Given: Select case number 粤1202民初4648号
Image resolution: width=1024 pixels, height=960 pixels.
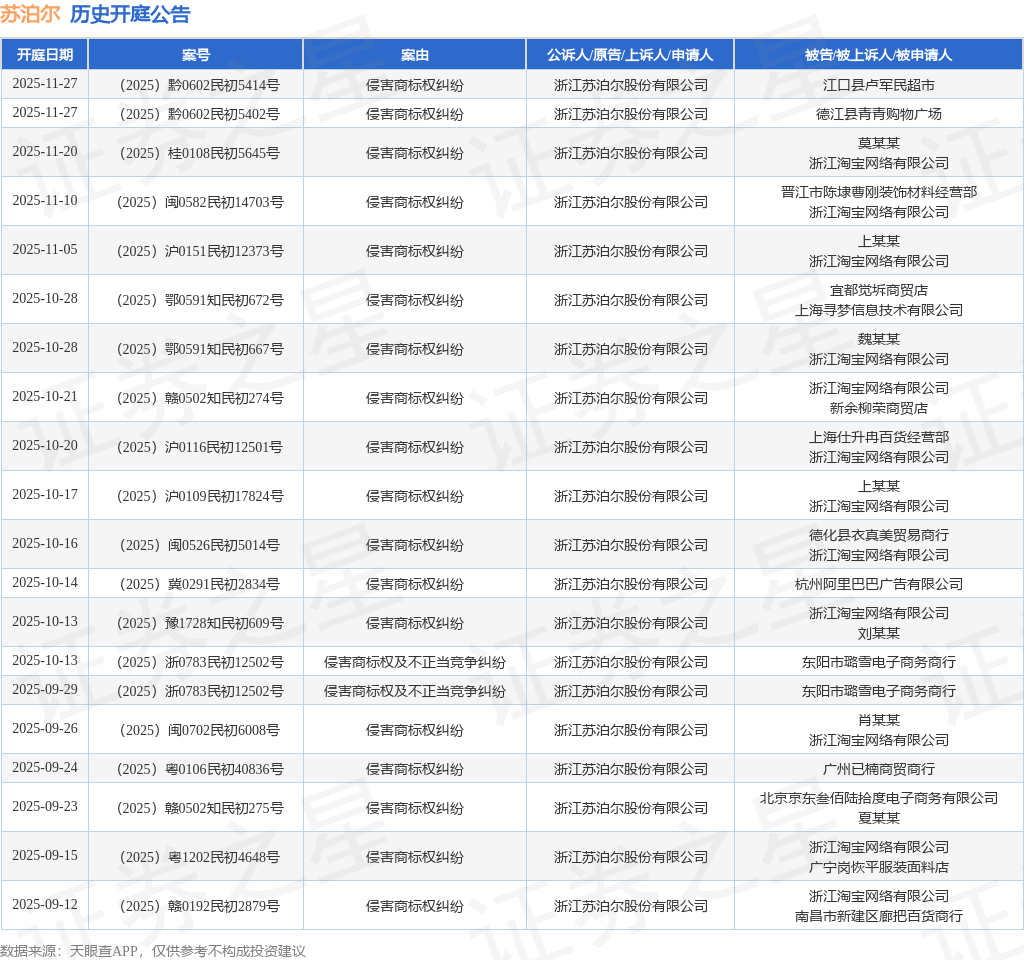Looking at the screenshot, I should click(200, 857).
